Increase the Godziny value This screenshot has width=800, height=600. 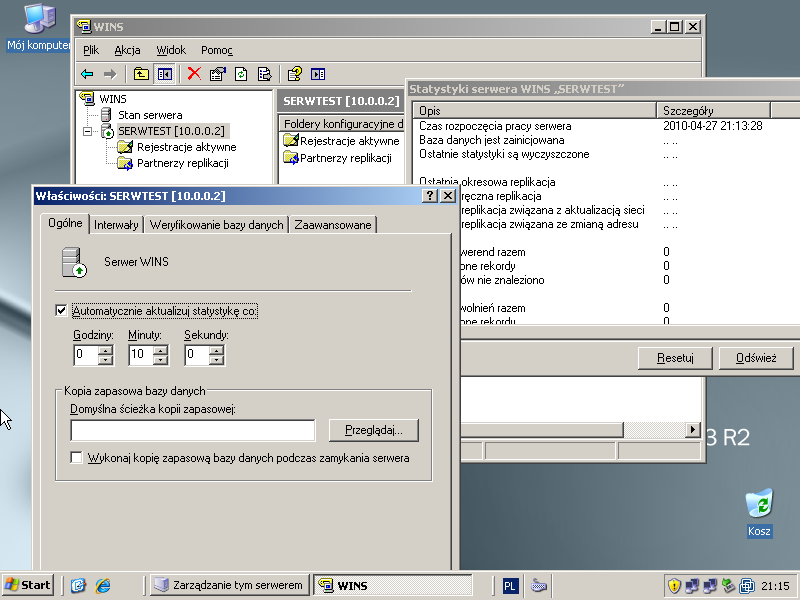click(x=106, y=351)
